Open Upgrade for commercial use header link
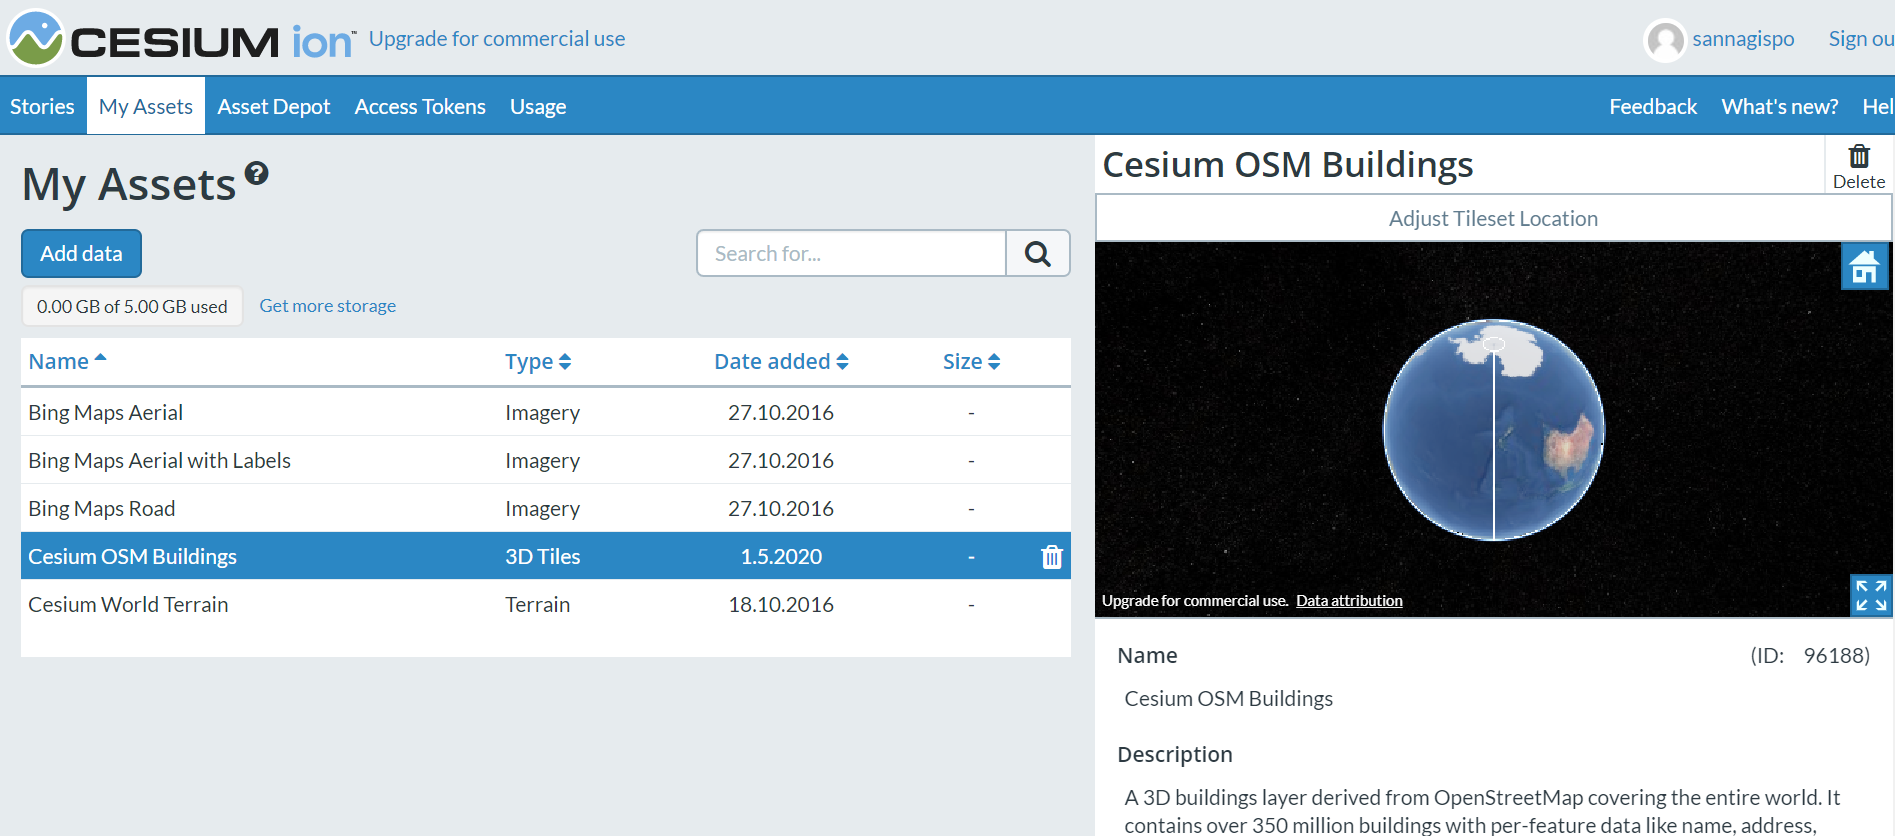Image resolution: width=1895 pixels, height=836 pixels. [497, 39]
